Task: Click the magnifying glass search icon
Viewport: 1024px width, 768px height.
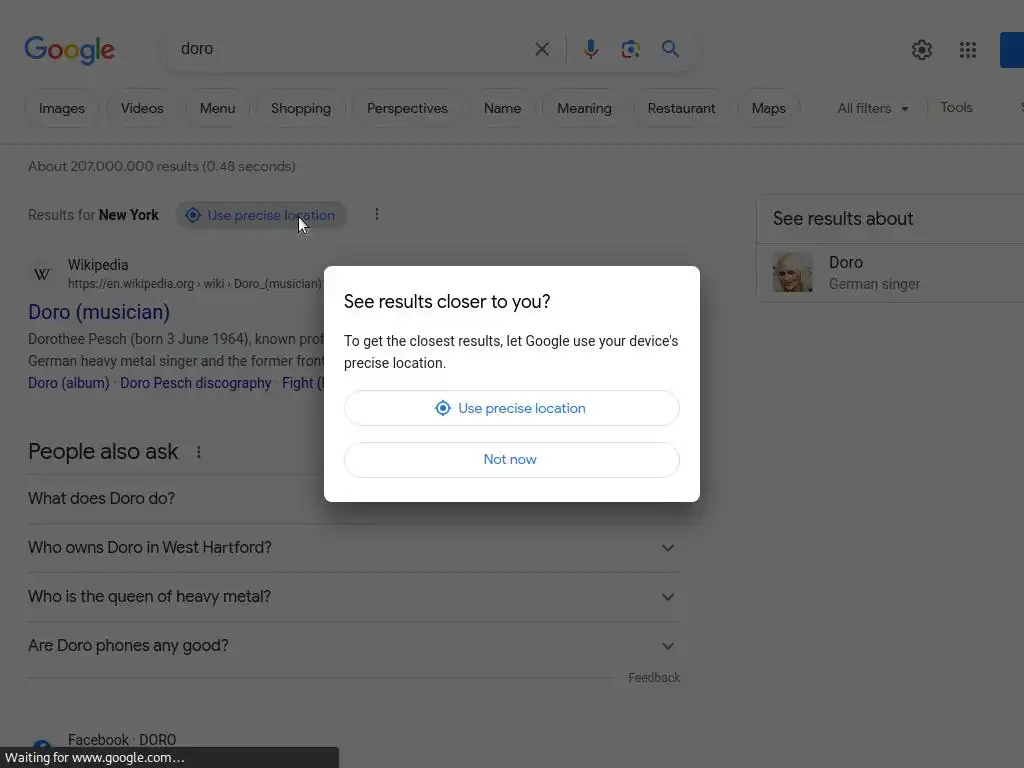Action: [x=670, y=49]
